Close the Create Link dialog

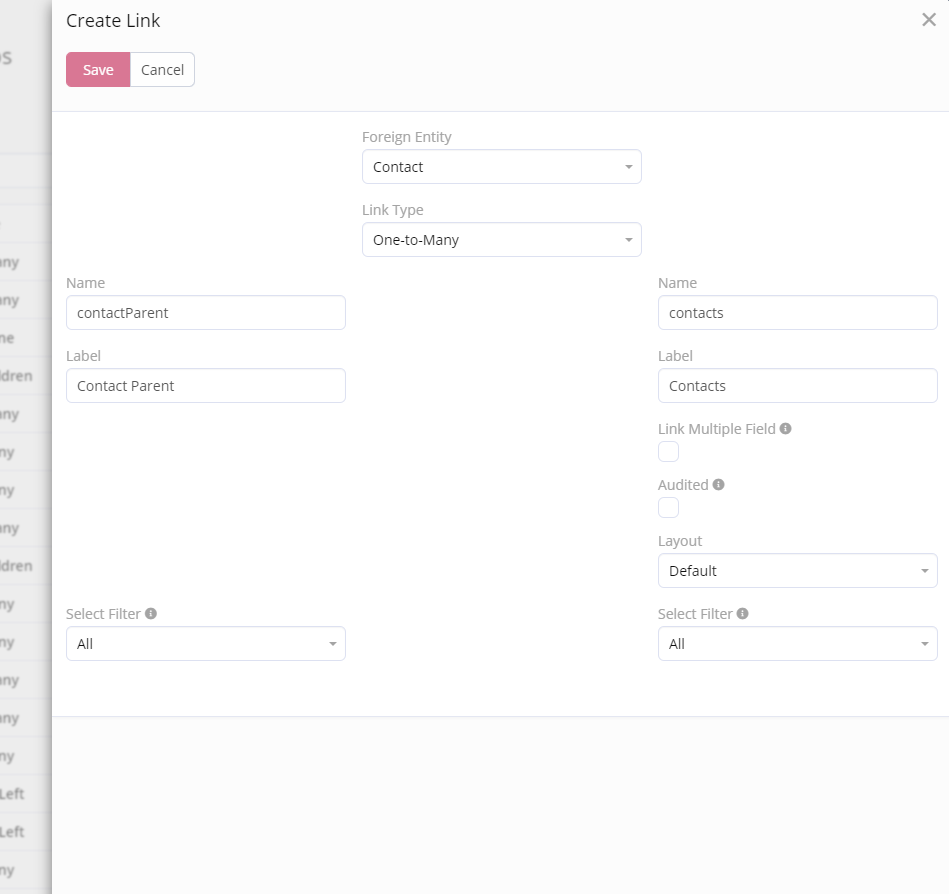click(x=928, y=20)
